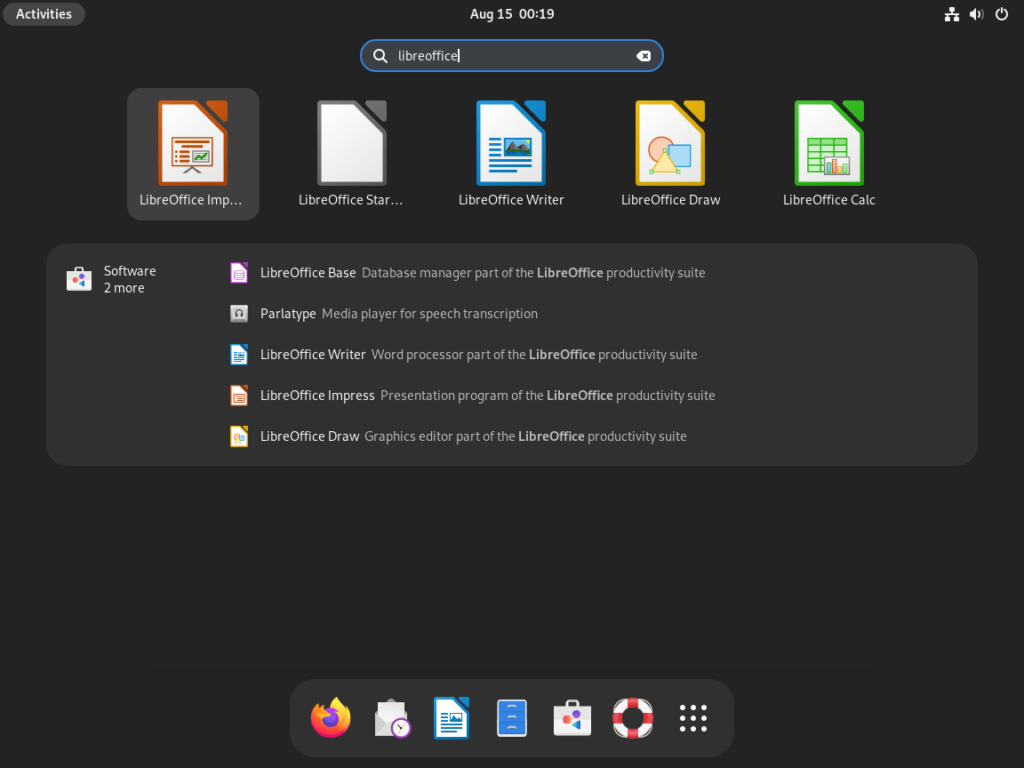Screen dimensions: 1024x768
Task: Open the clock and calendar menu
Action: click(x=512, y=14)
